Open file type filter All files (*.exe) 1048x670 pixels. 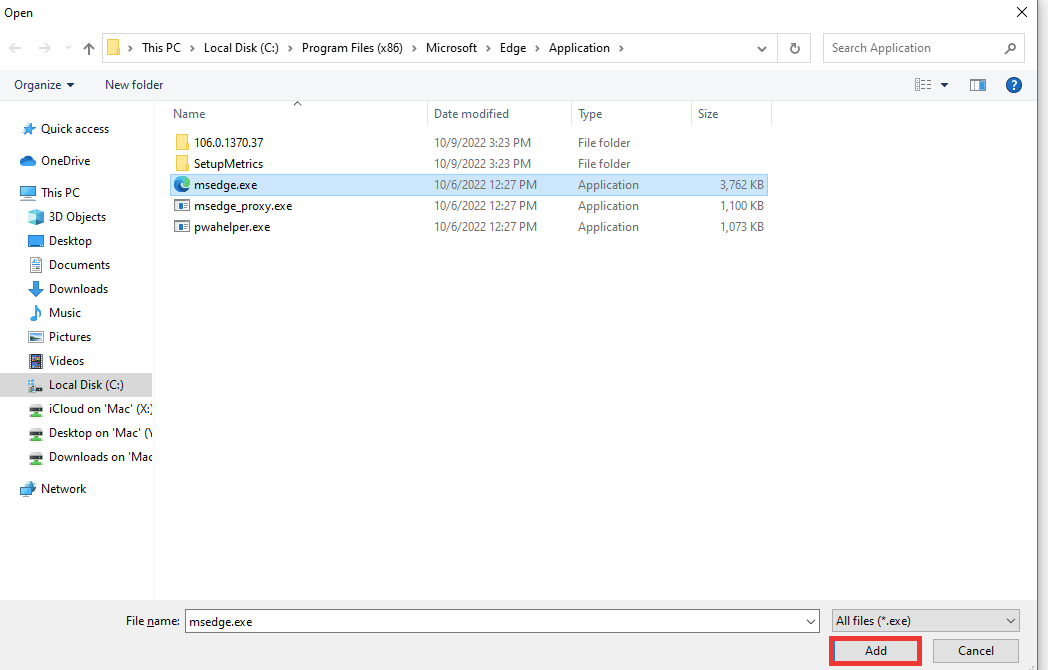[926, 621]
